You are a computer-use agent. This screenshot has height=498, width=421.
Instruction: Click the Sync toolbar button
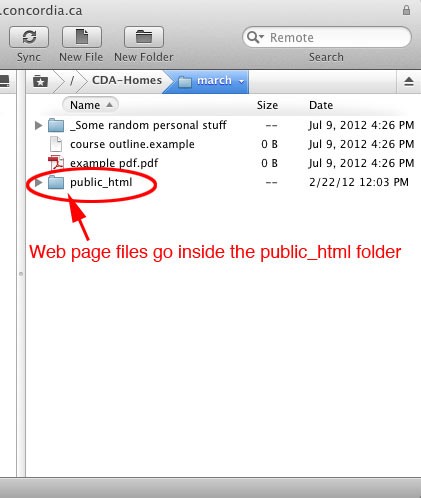coord(29,37)
